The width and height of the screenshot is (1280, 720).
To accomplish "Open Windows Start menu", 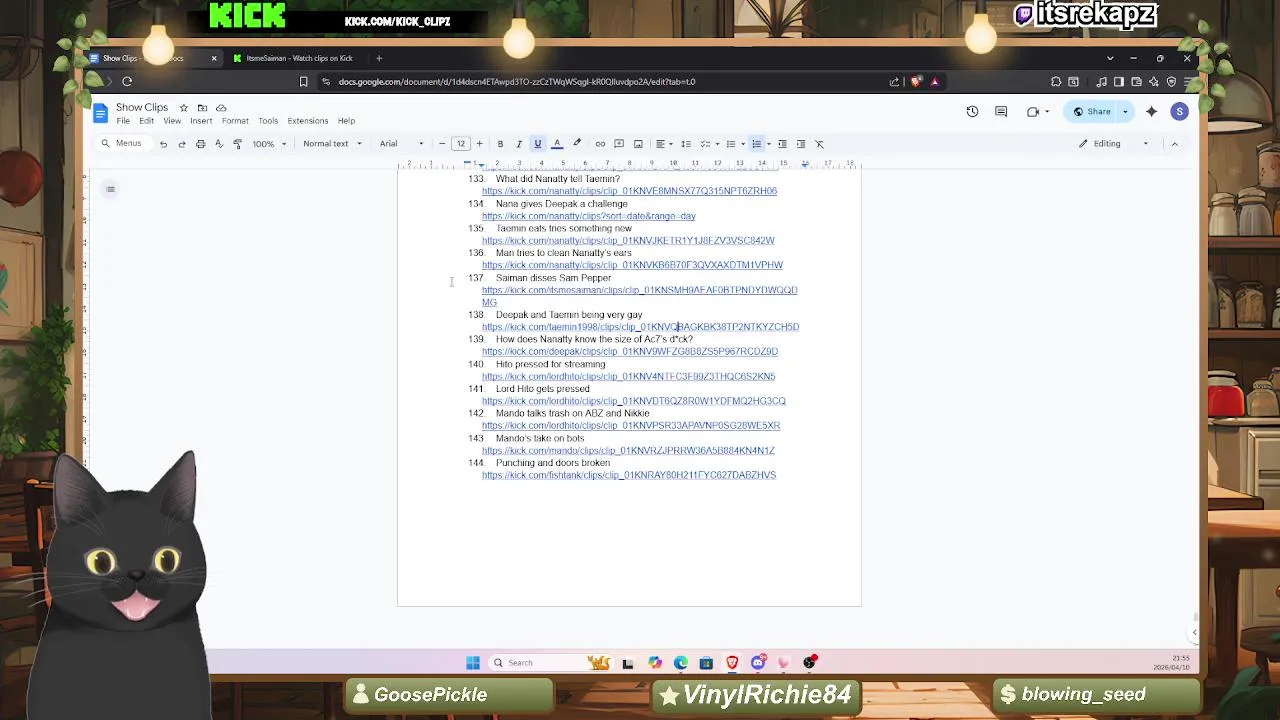I will pos(473,663).
